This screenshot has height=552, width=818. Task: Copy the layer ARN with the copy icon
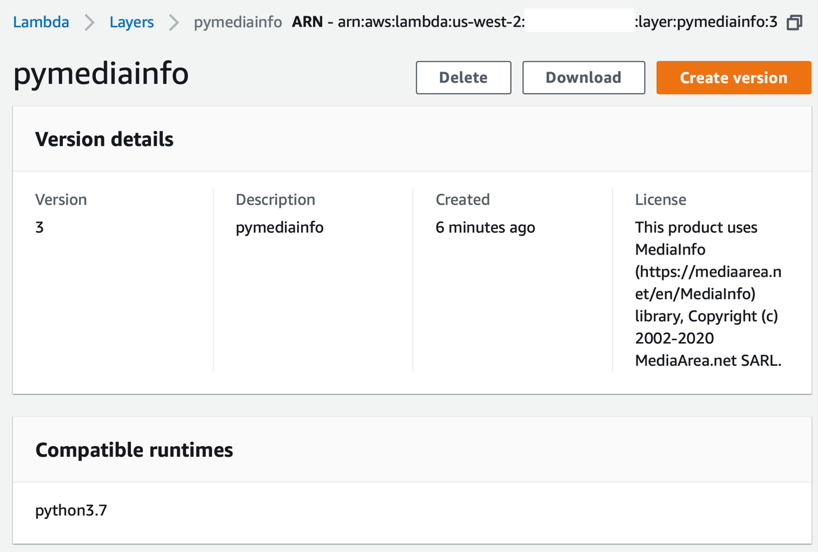tap(794, 22)
